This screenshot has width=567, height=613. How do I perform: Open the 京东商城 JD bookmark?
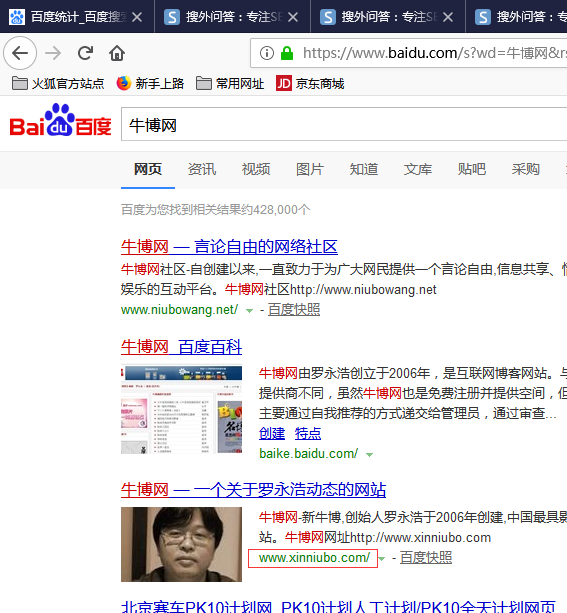(310, 83)
